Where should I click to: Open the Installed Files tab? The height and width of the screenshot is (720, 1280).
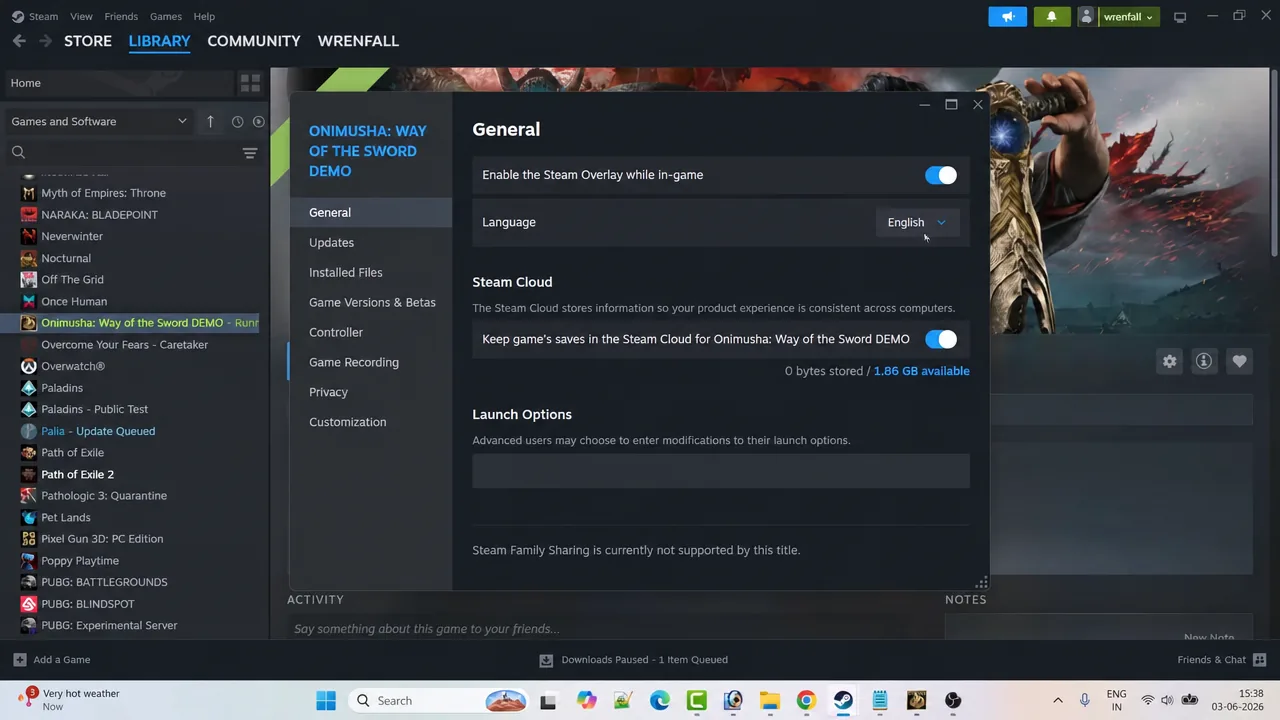370,272
